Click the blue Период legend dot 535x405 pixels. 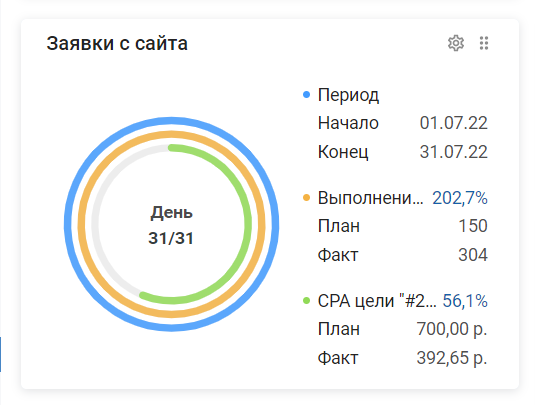306,95
